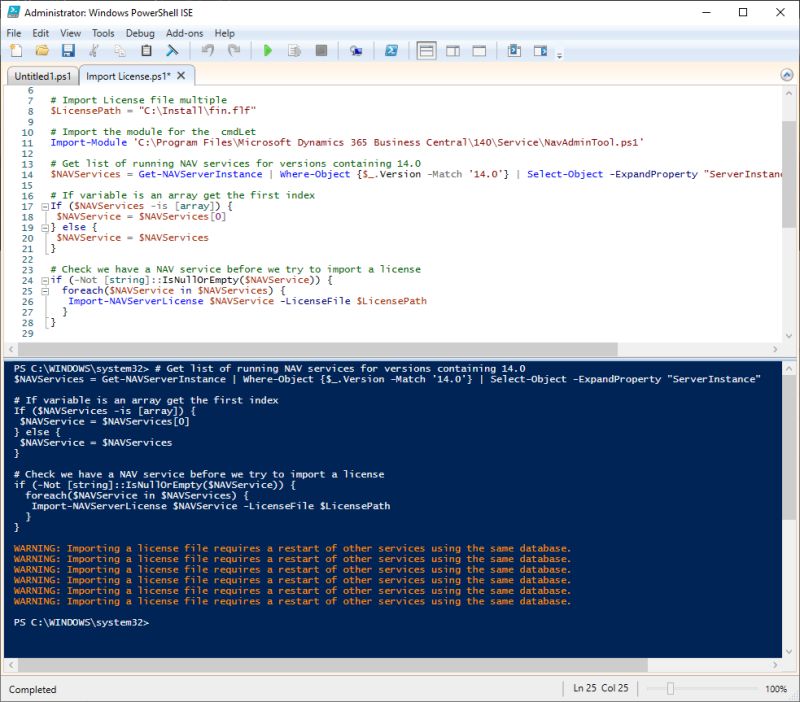Save the current script

tap(68, 51)
